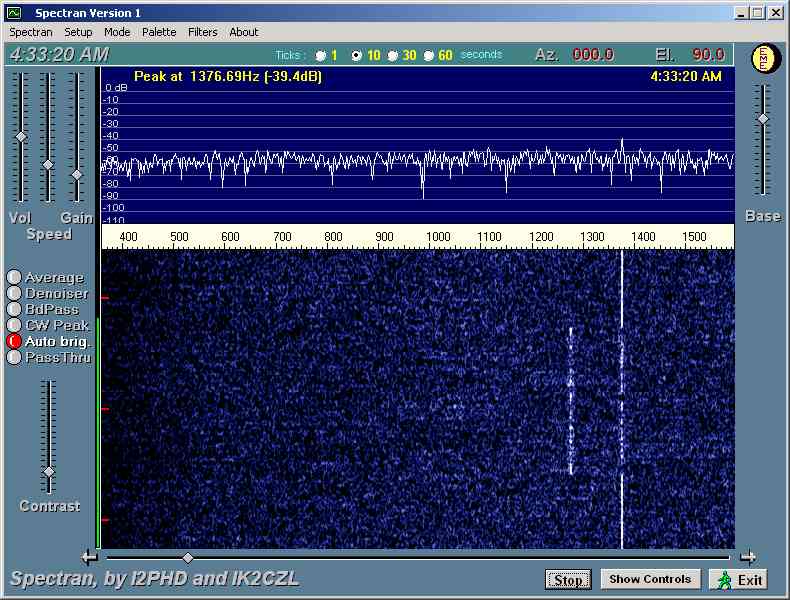Open the Filters menu
This screenshot has width=790, height=600.
click(202, 32)
